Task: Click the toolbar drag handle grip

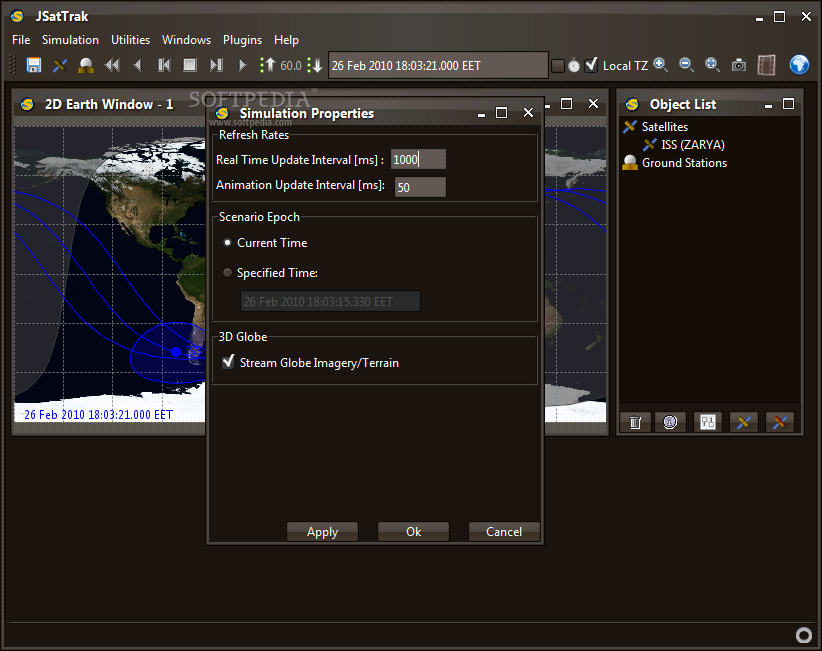Action: 14,66
